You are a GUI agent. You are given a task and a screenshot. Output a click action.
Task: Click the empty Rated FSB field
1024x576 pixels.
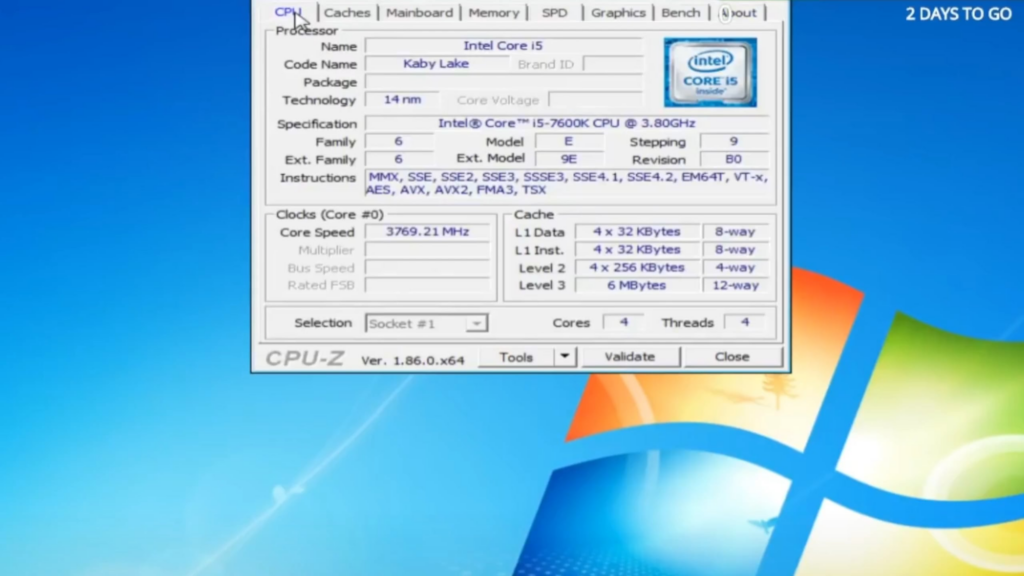(427, 285)
